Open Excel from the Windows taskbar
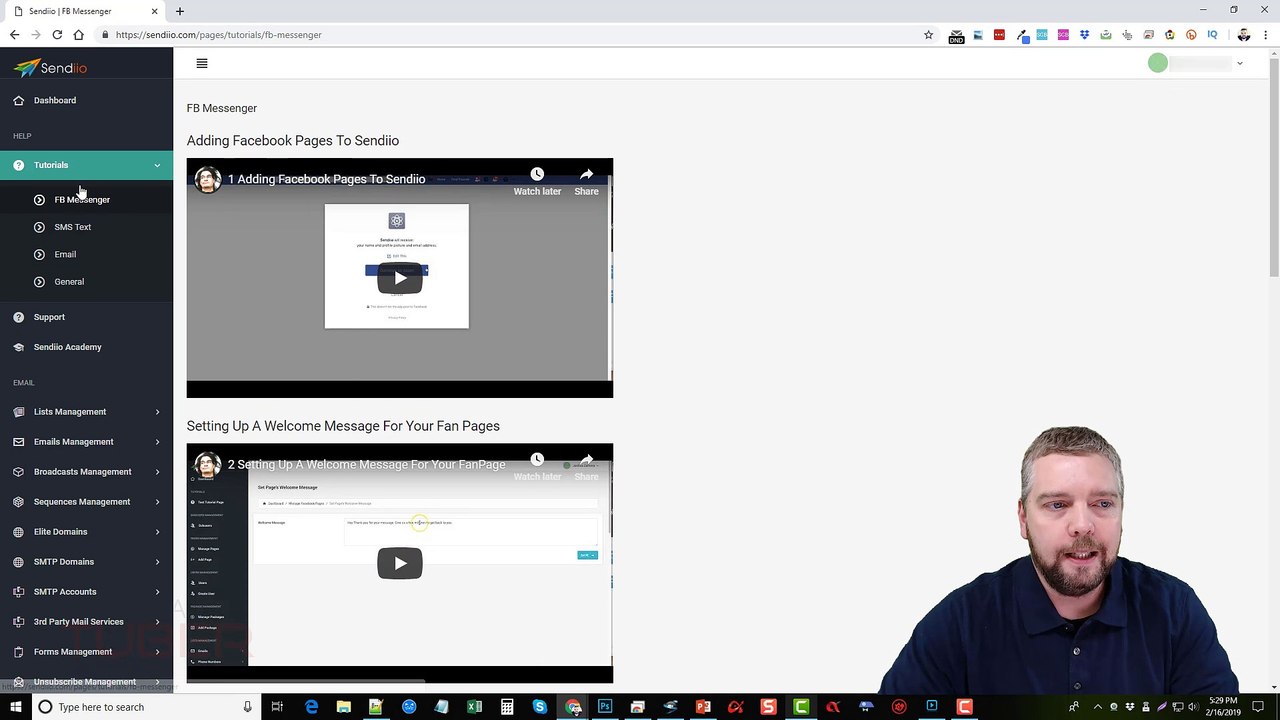 pos(474,707)
